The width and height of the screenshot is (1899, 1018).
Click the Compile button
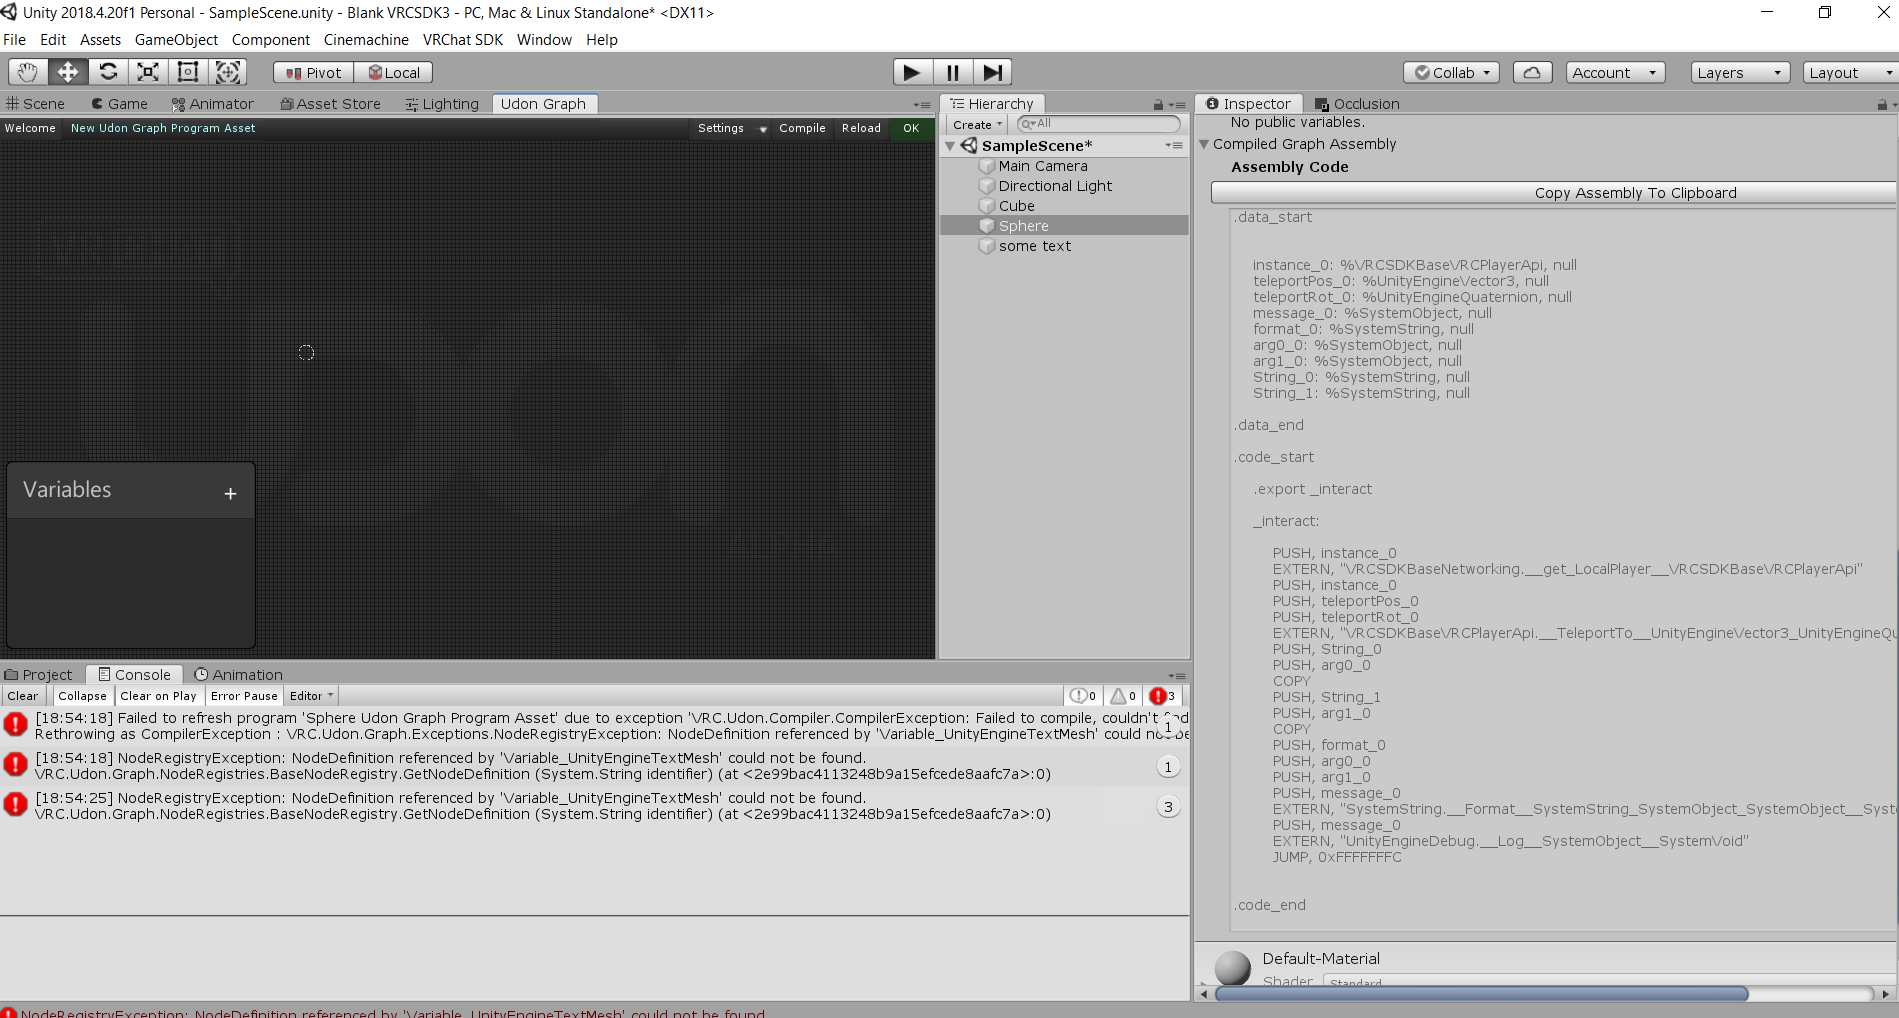click(x=802, y=128)
